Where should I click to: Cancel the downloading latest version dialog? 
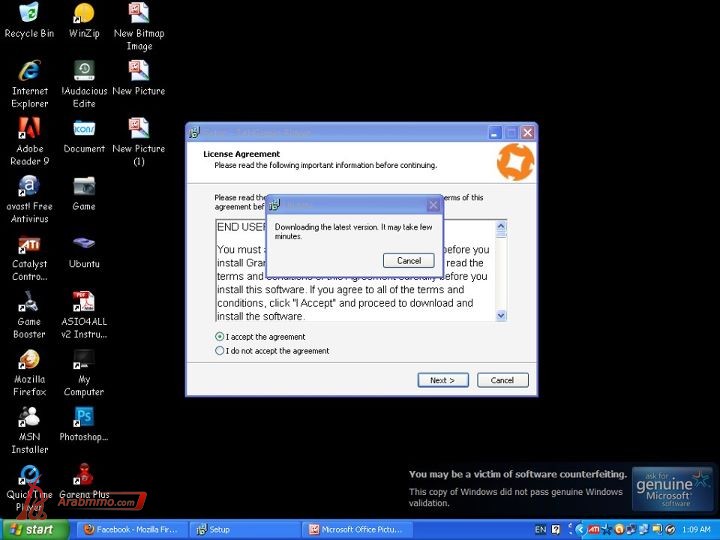tap(409, 260)
